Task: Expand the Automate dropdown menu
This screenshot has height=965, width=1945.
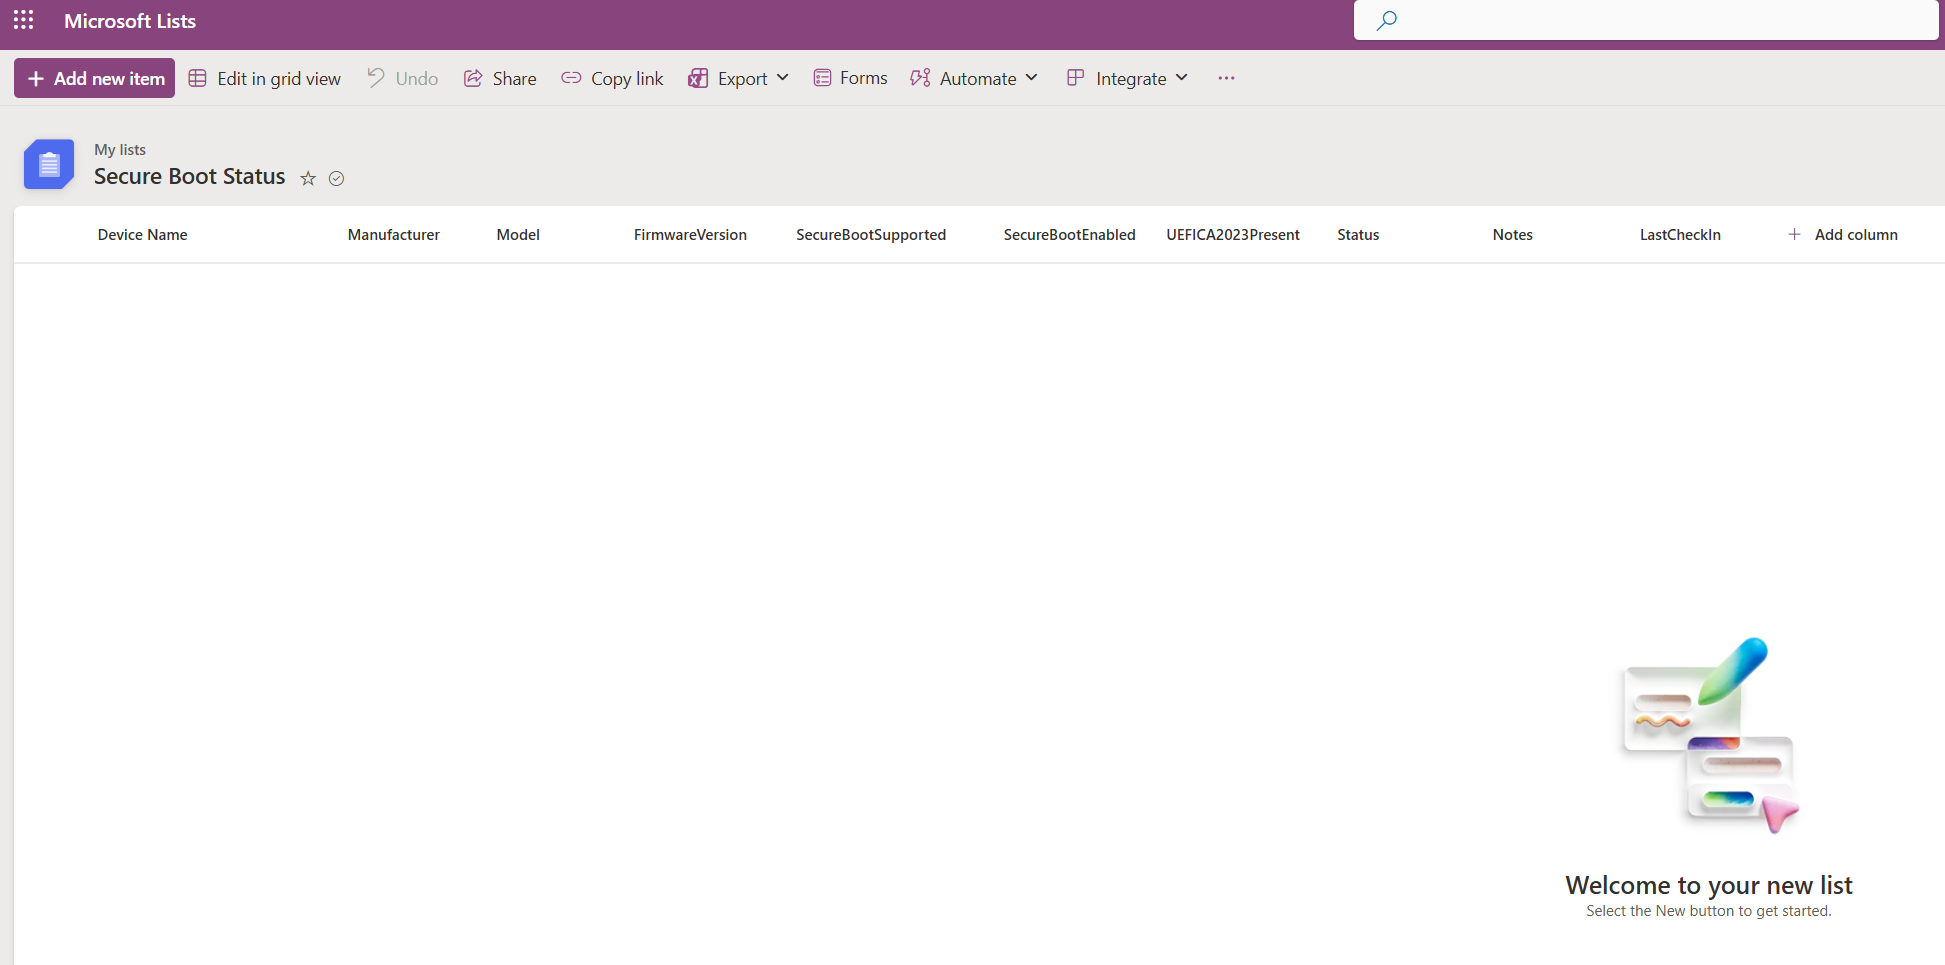Action: coord(974,78)
